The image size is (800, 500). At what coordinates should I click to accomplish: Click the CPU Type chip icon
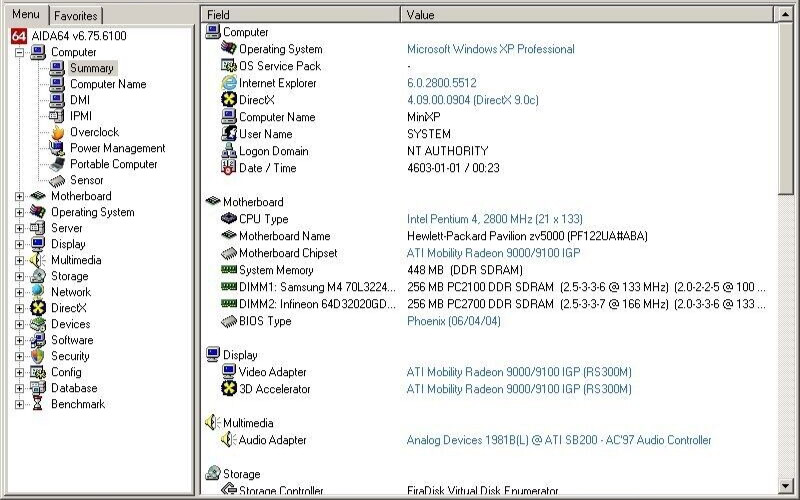pyautogui.click(x=229, y=218)
